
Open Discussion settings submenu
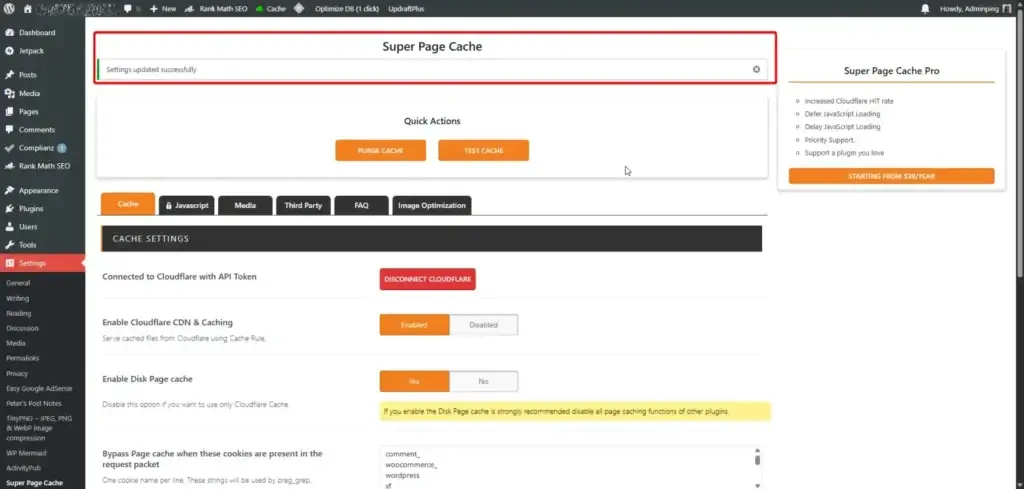click(22, 328)
